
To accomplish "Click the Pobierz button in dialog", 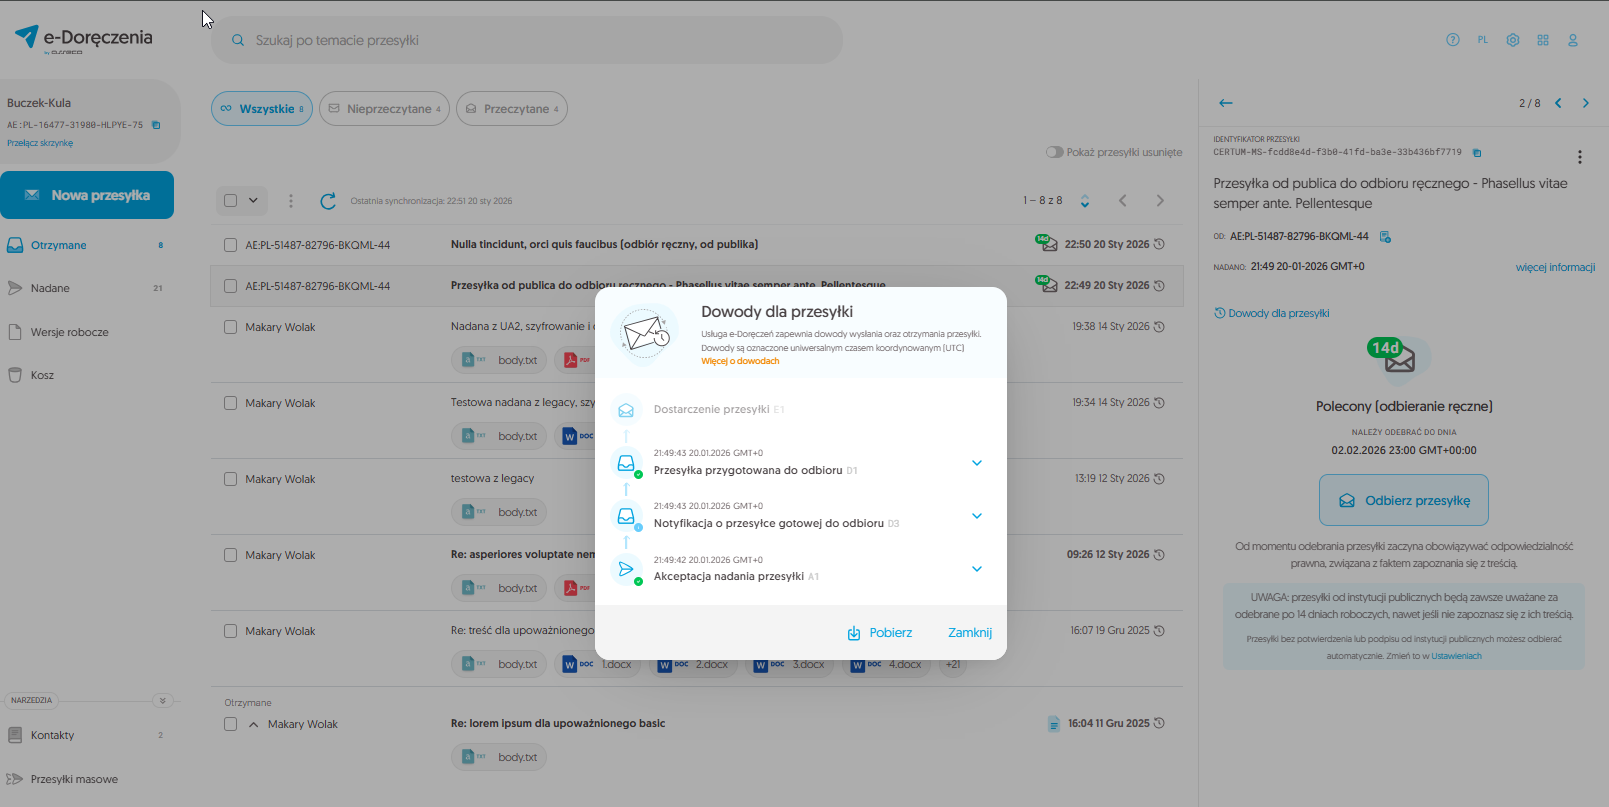I will (x=879, y=633).
